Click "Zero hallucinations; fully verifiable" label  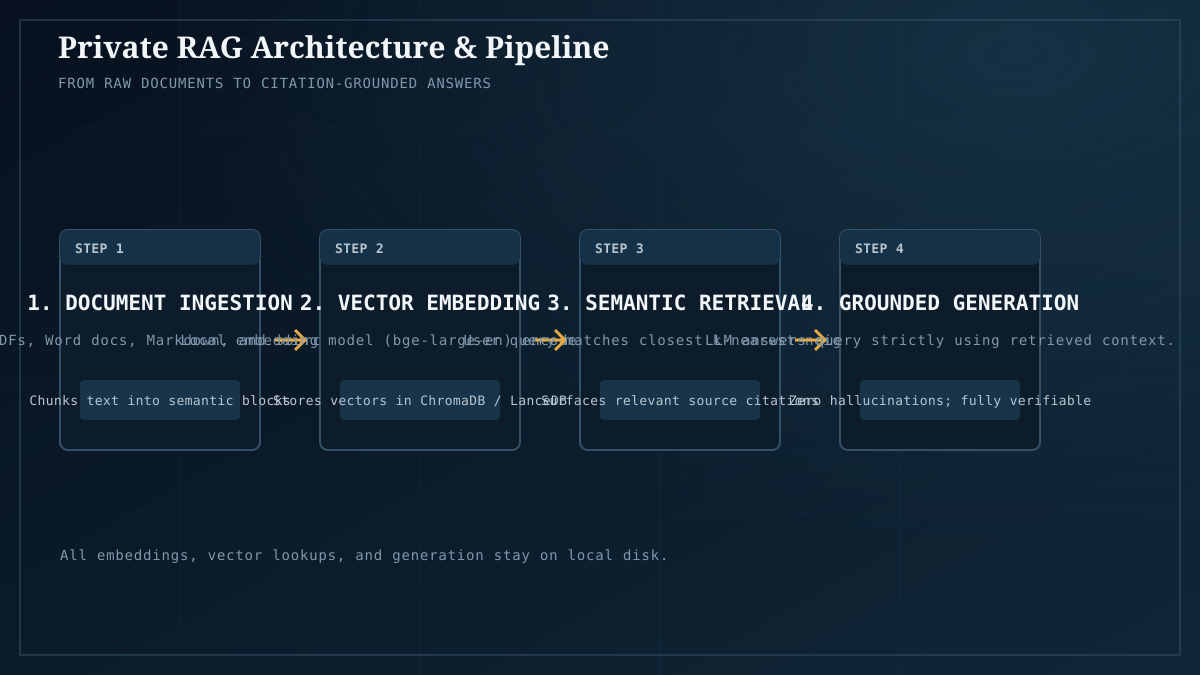coord(940,400)
